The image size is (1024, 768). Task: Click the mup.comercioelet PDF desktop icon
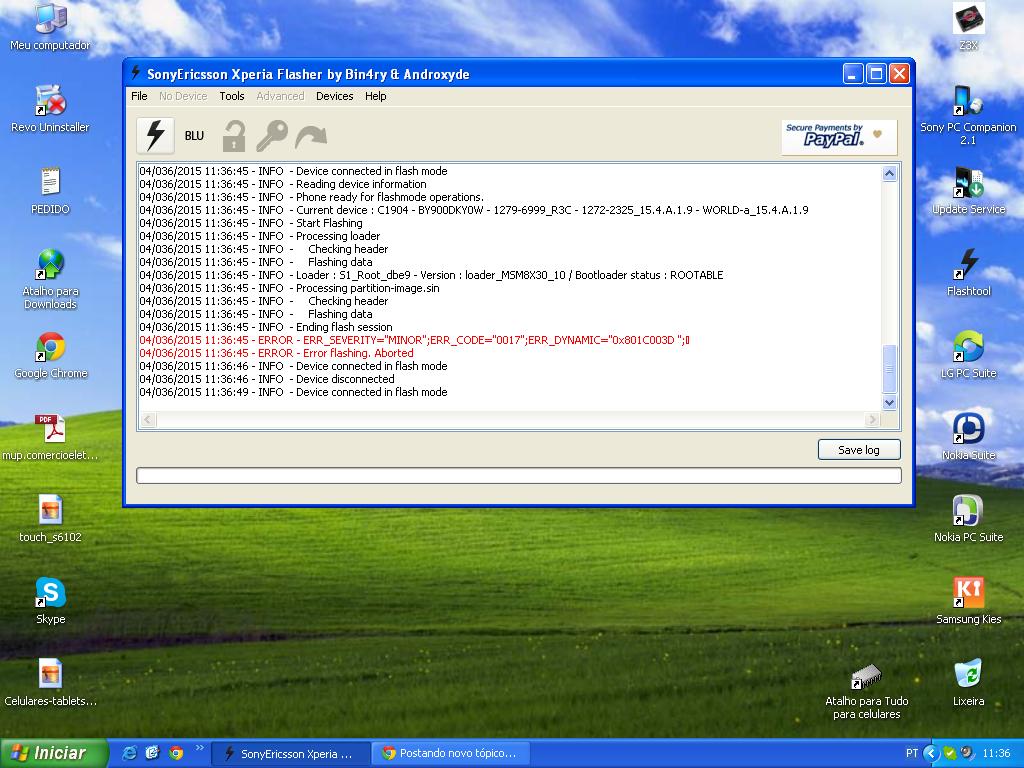pyautogui.click(x=50, y=437)
